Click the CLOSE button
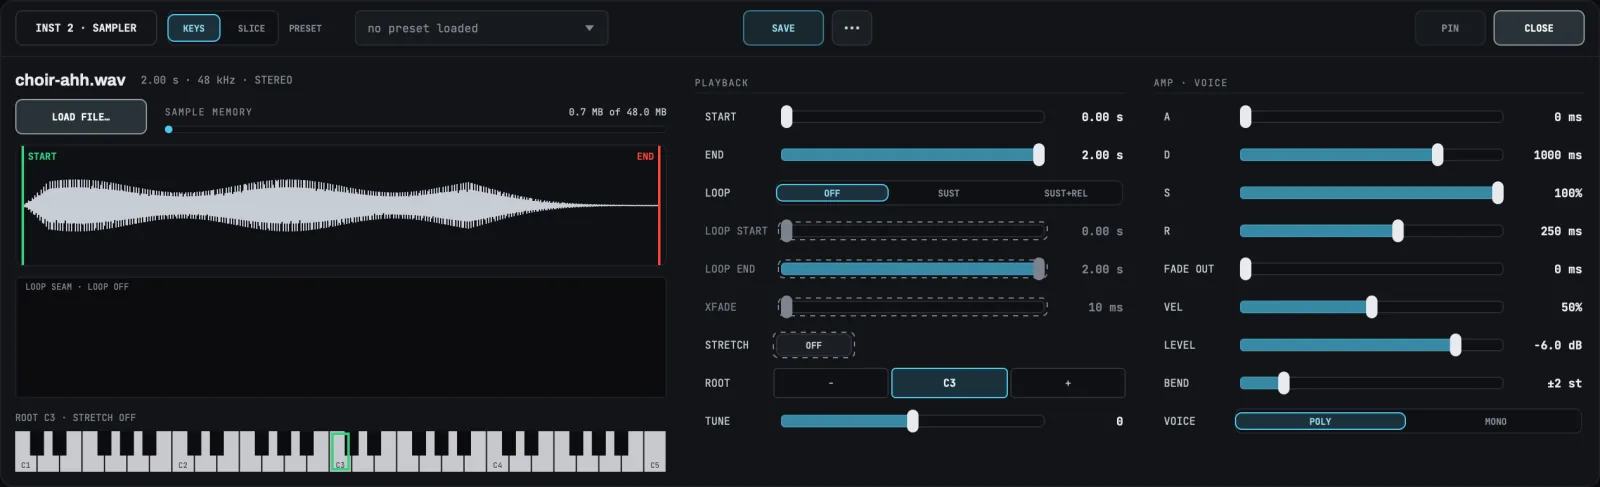 1538,28
